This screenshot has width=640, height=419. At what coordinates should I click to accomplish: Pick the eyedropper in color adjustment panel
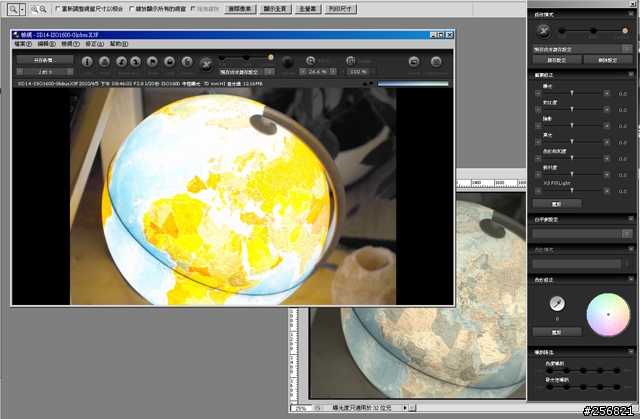pos(557,303)
